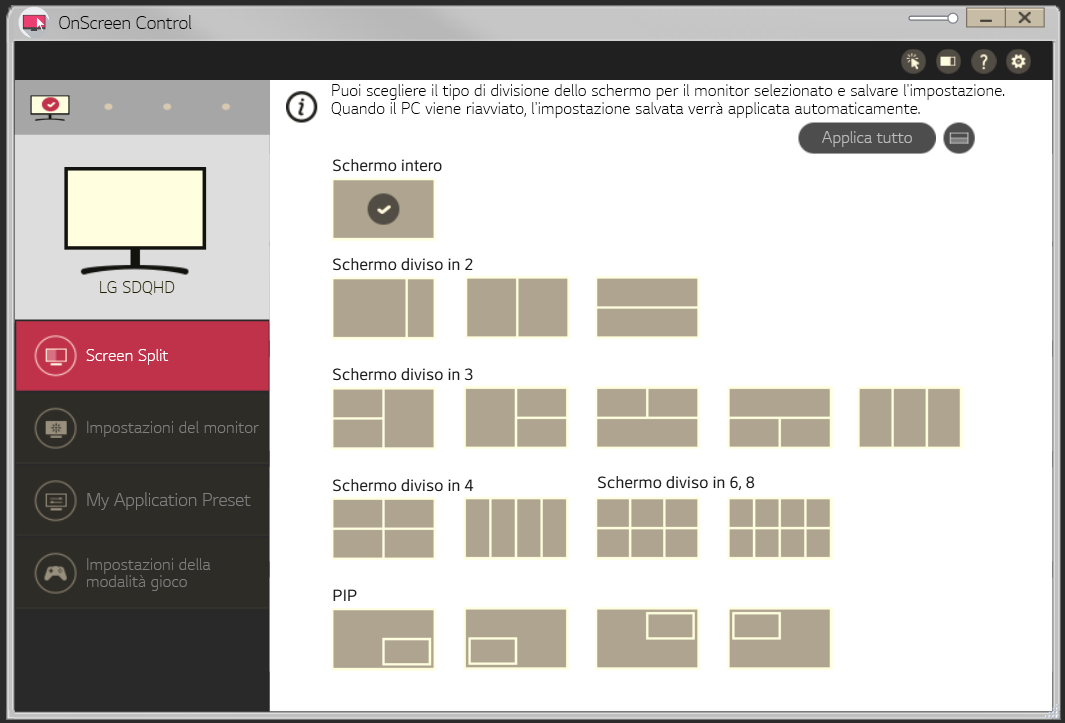Open settings with the gear icon
1065x723 pixels.
click(1018, 62)
